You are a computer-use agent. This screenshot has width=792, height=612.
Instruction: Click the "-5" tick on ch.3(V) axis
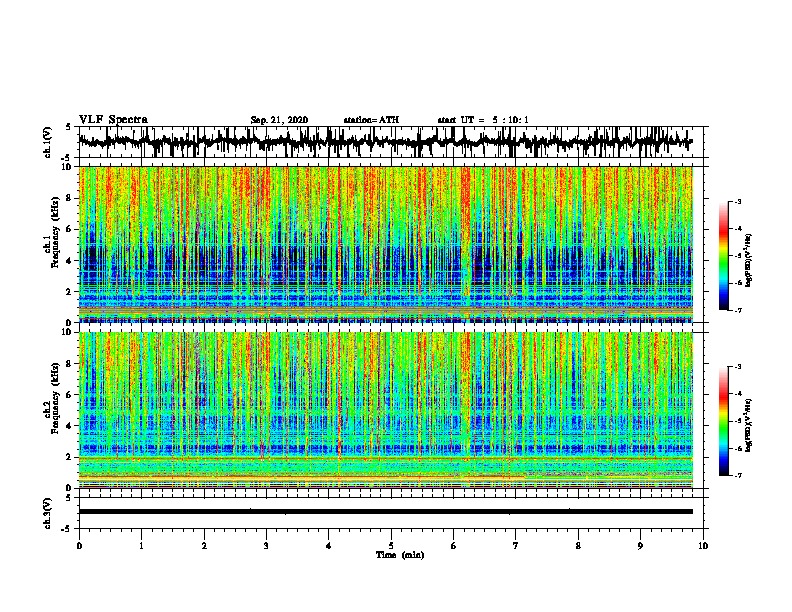[67, 529]
